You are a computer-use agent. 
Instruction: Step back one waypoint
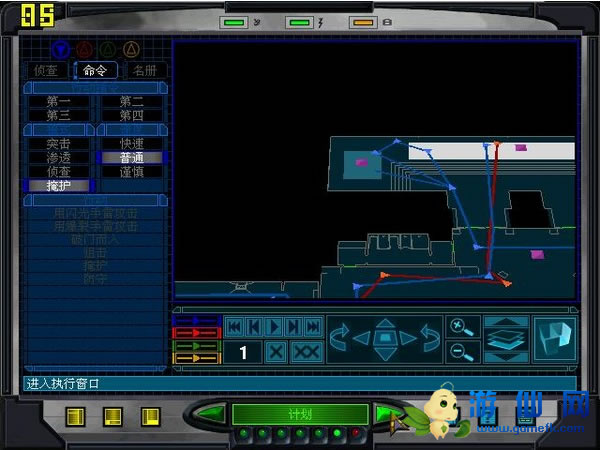point(254,327)
